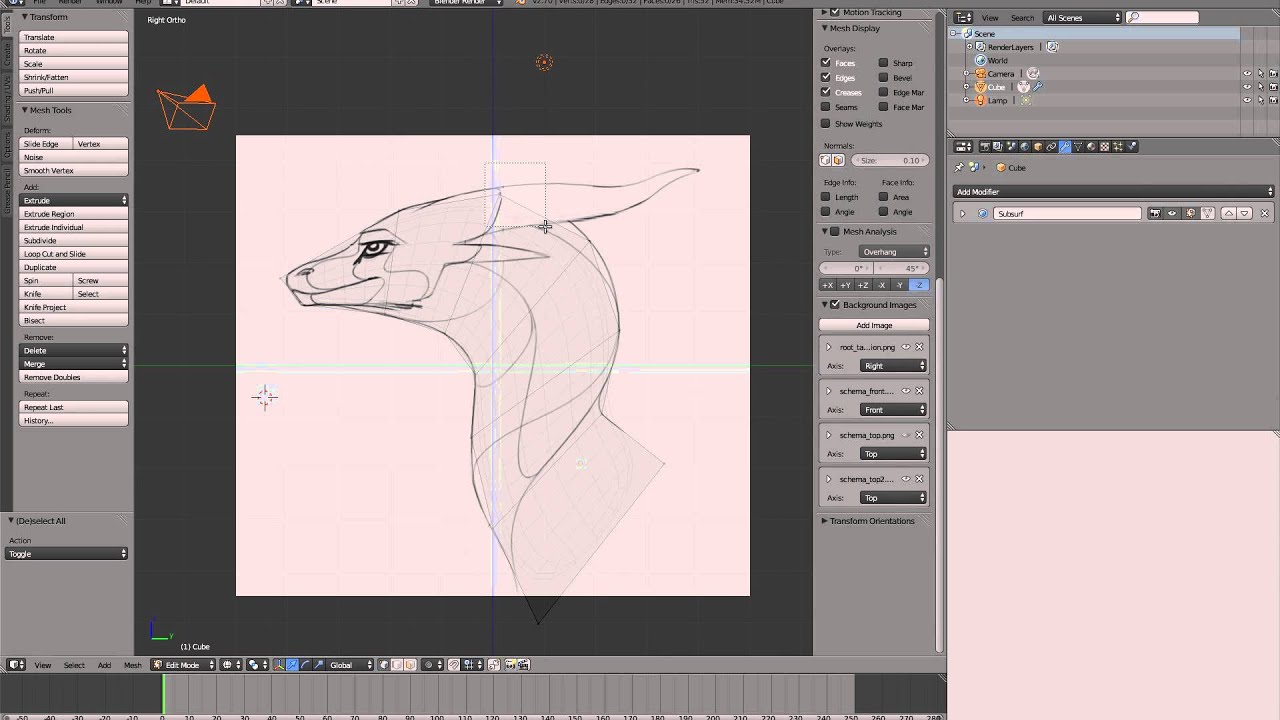Image resolution: width=1280 pixels, height=720 pixels.
Task: Hide Camera in viewport via eye icon
Action: [1247, 73]
